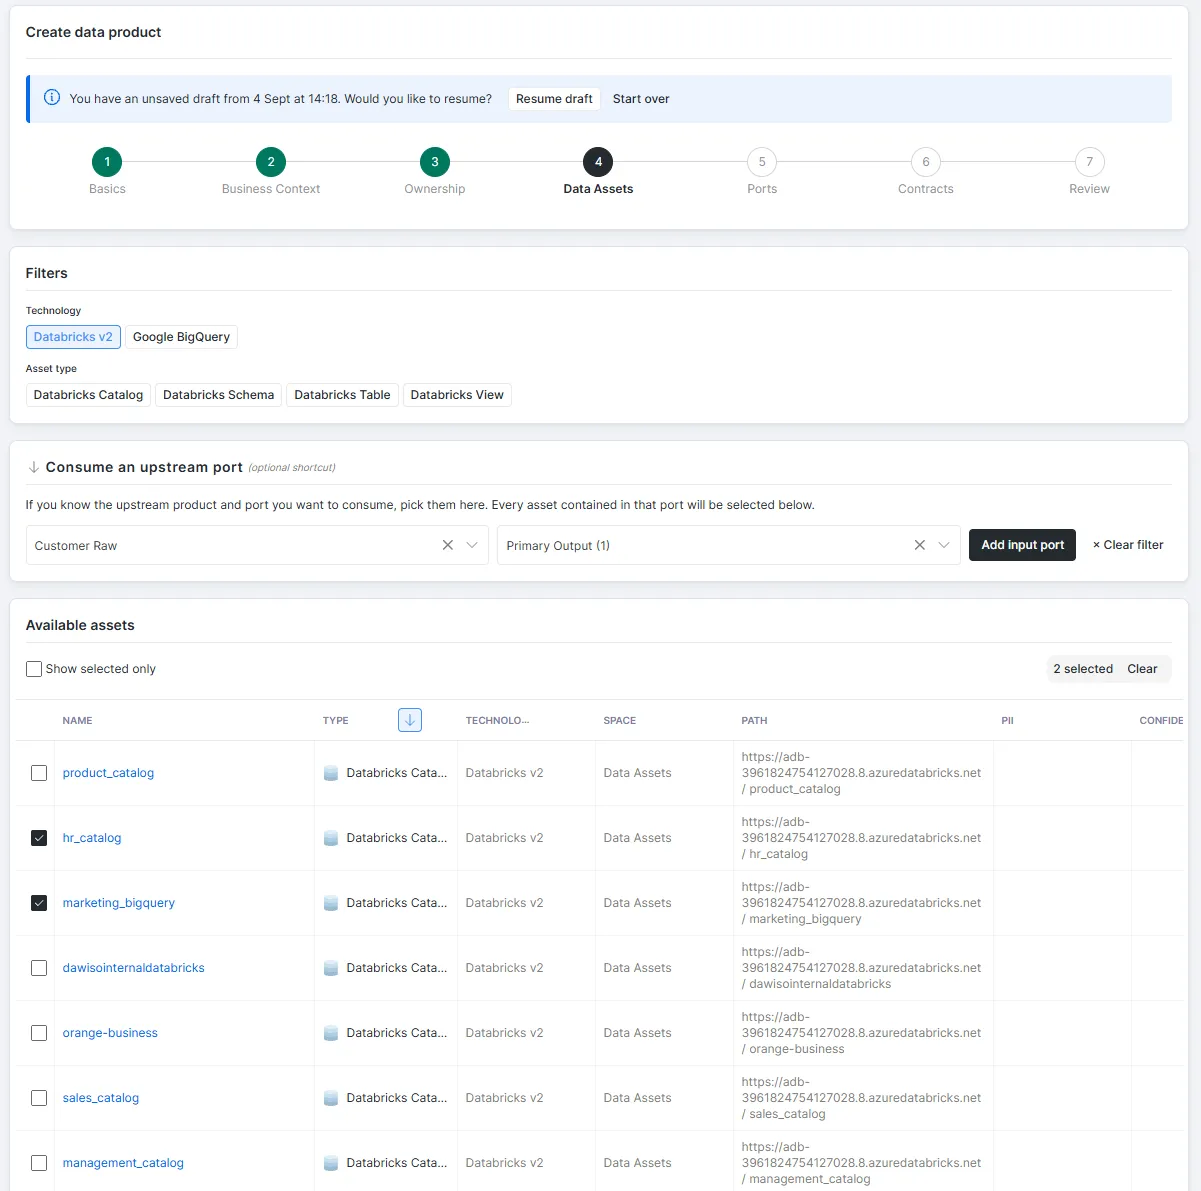Screen dimensions: 1201x1191
Task: Check the dawisointernaldatabricks checkbox
Action: pyautogui.click(x=39, y=968)
